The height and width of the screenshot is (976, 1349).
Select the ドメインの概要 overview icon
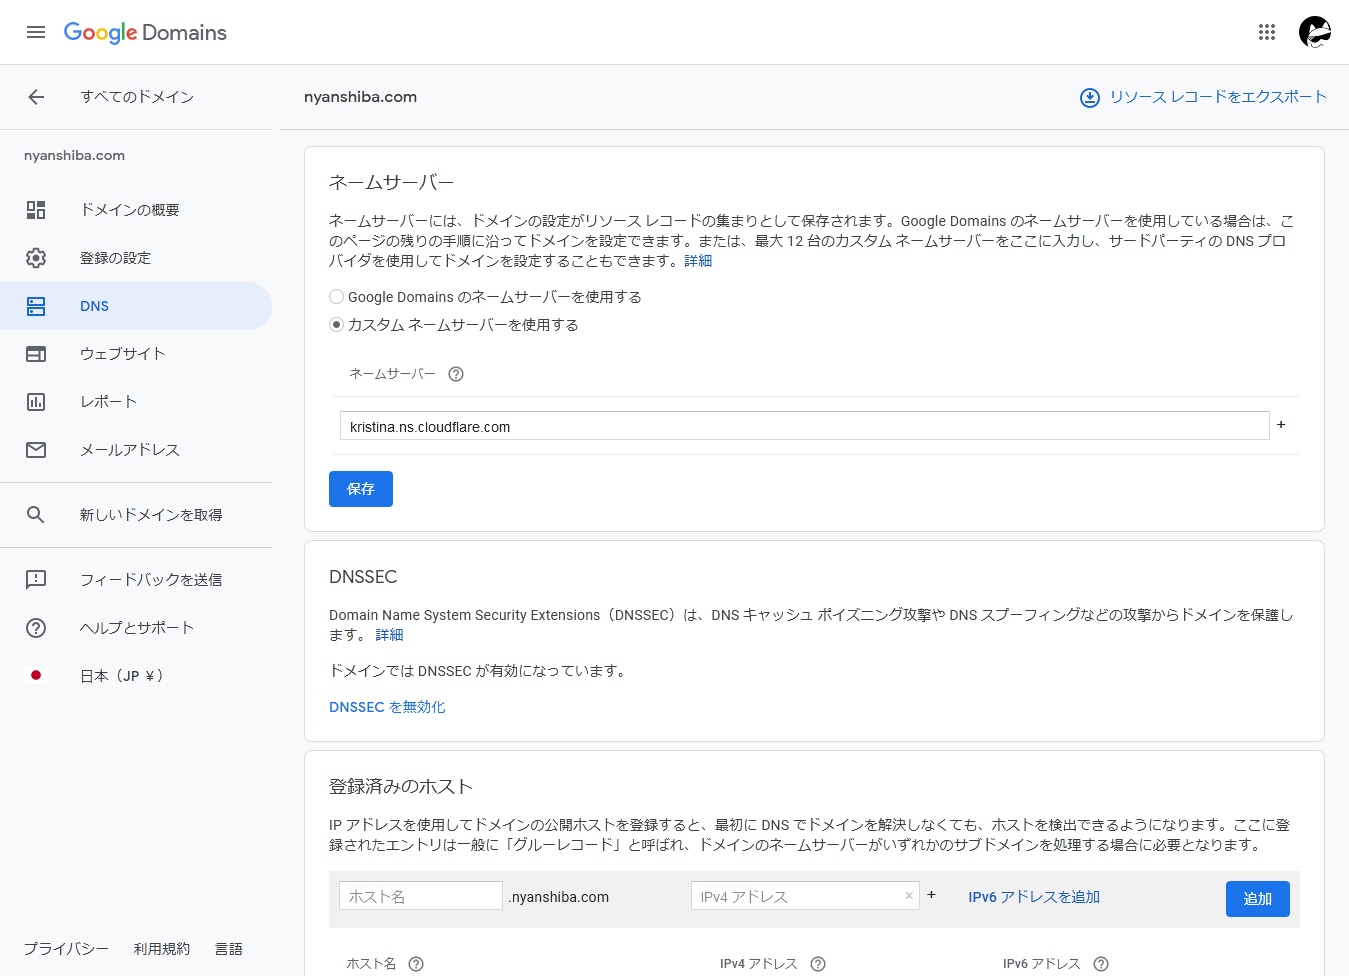coord(36,209)
